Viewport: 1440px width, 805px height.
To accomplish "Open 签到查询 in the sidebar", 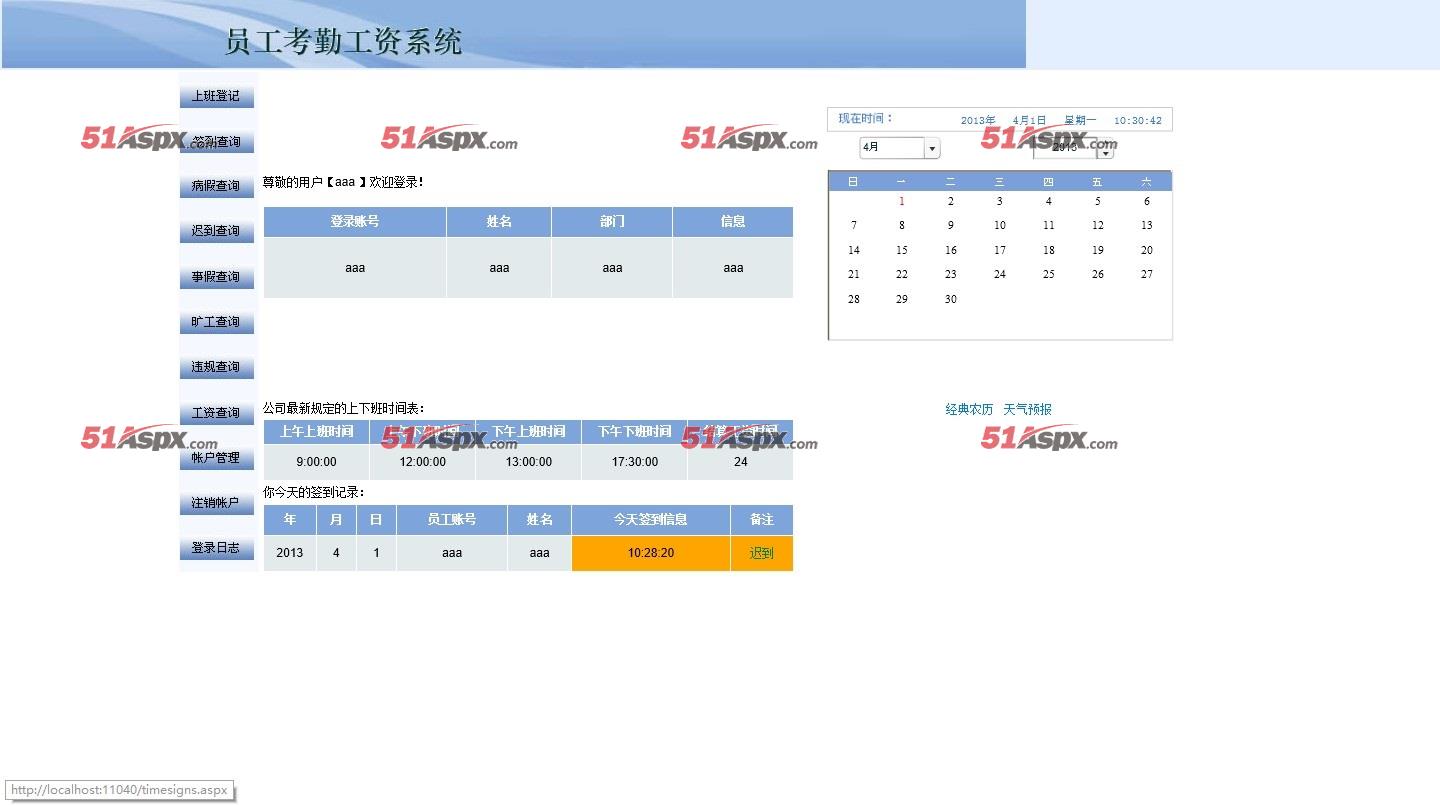I will (x=216, y=142).
